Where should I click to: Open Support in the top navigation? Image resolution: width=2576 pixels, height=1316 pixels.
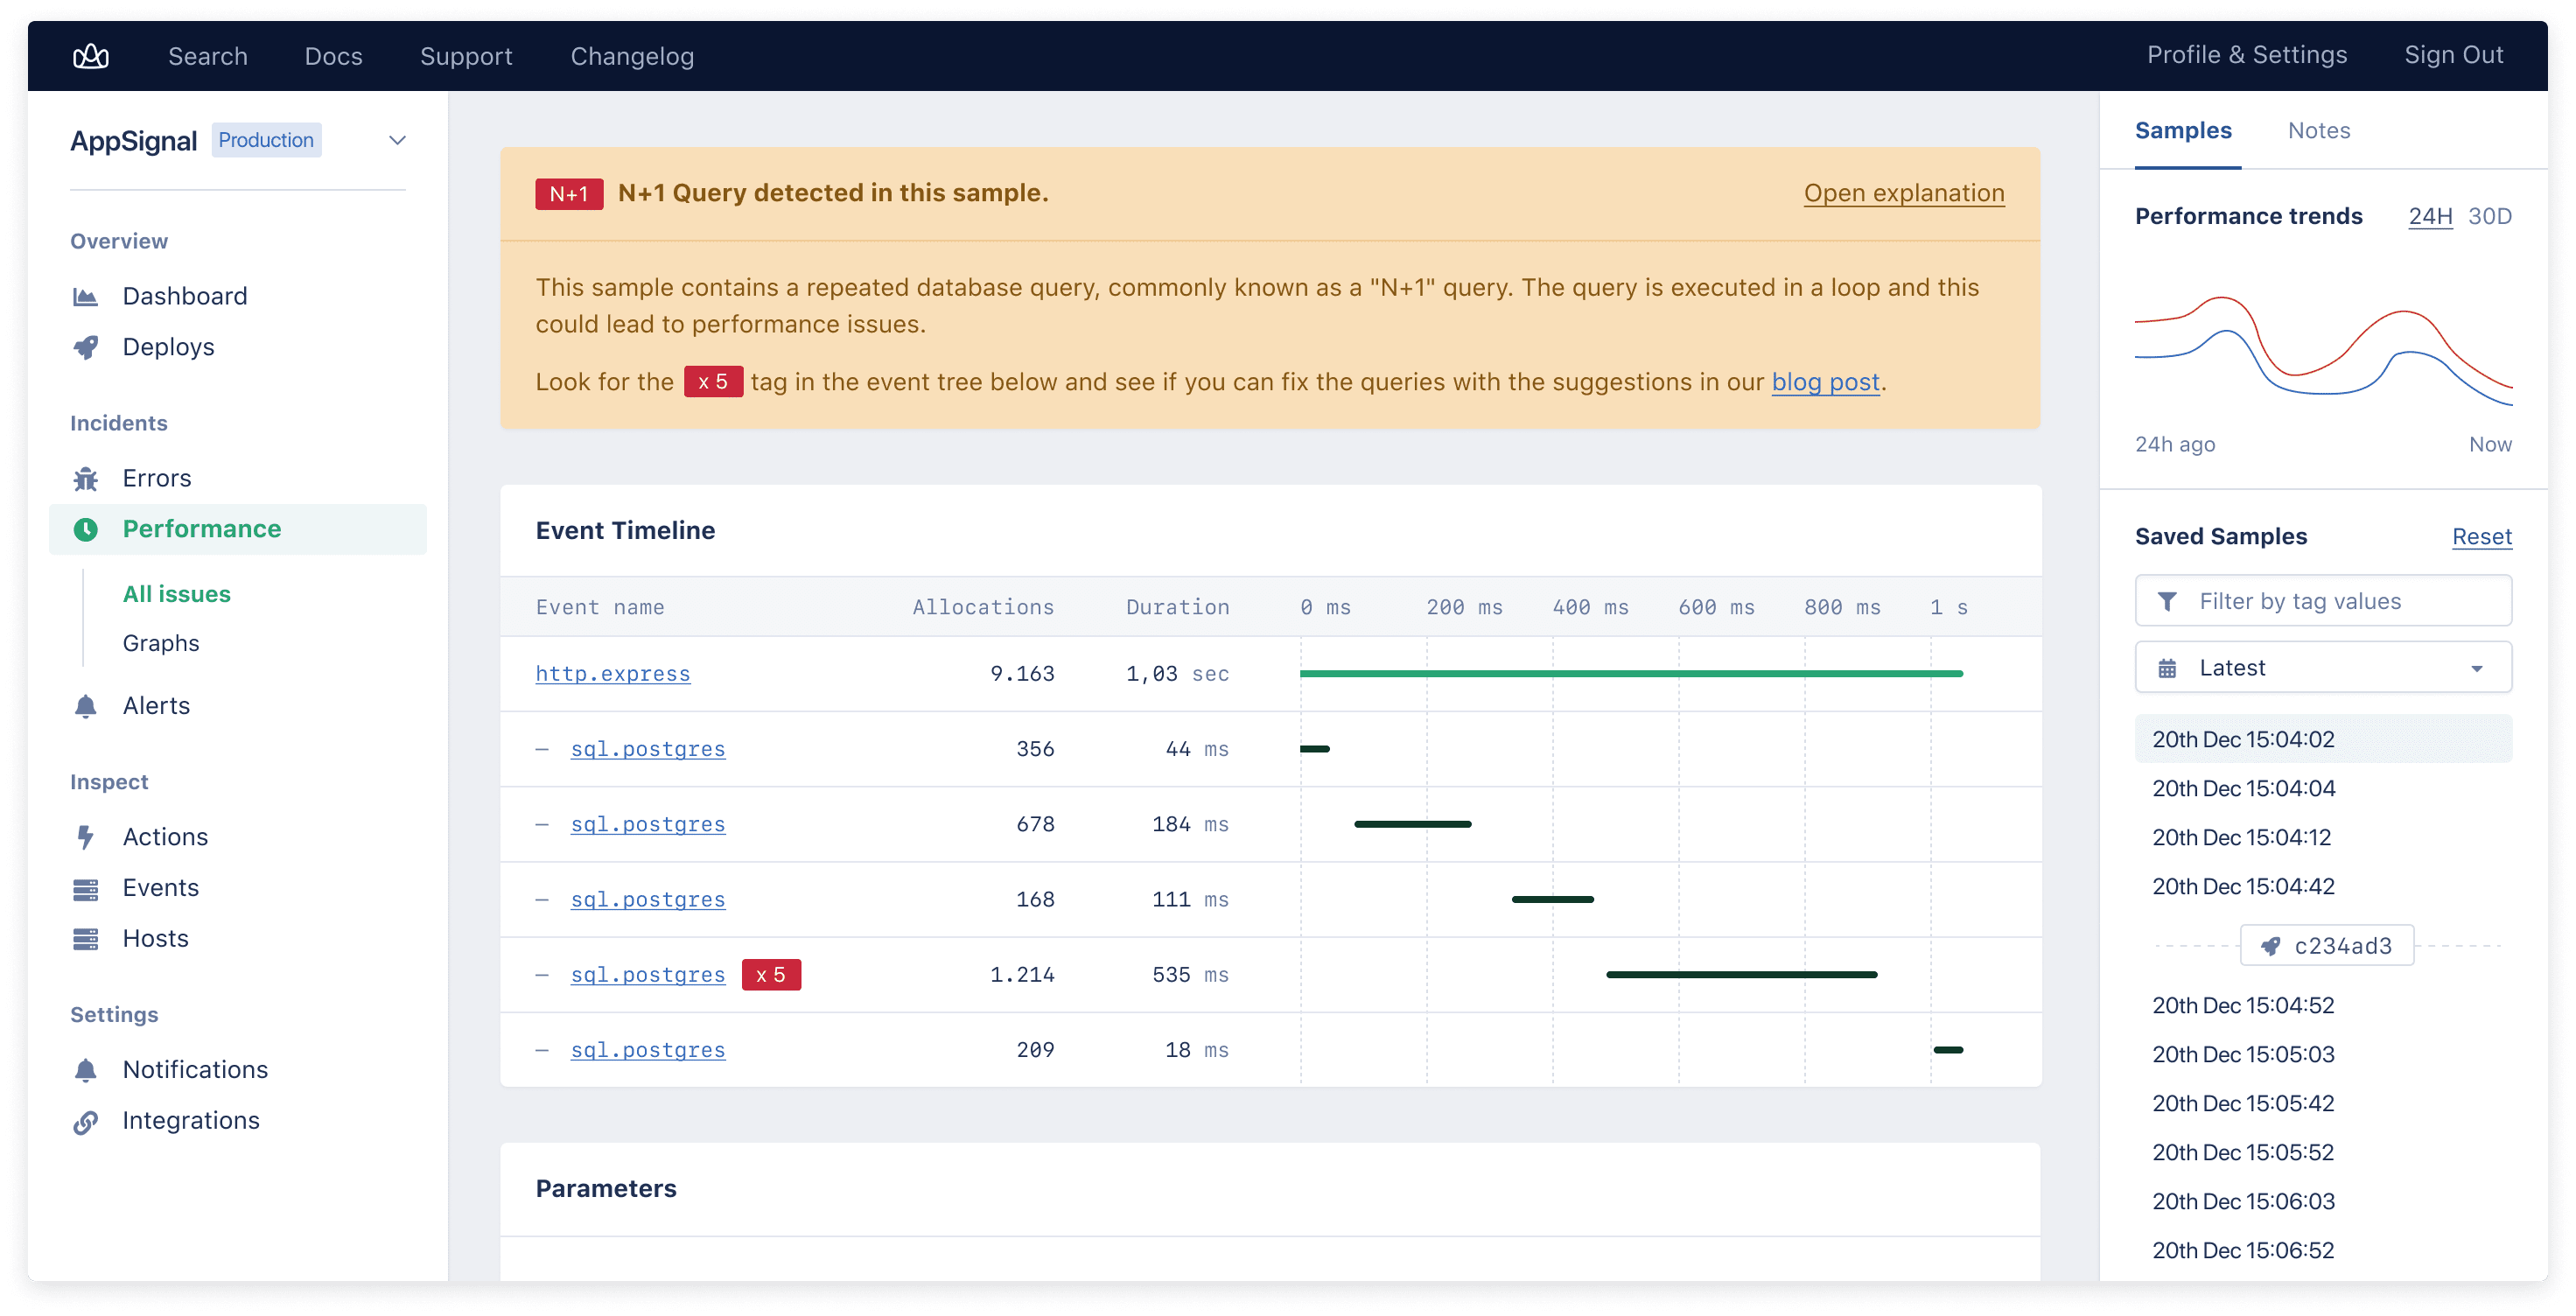pos(466,56)
